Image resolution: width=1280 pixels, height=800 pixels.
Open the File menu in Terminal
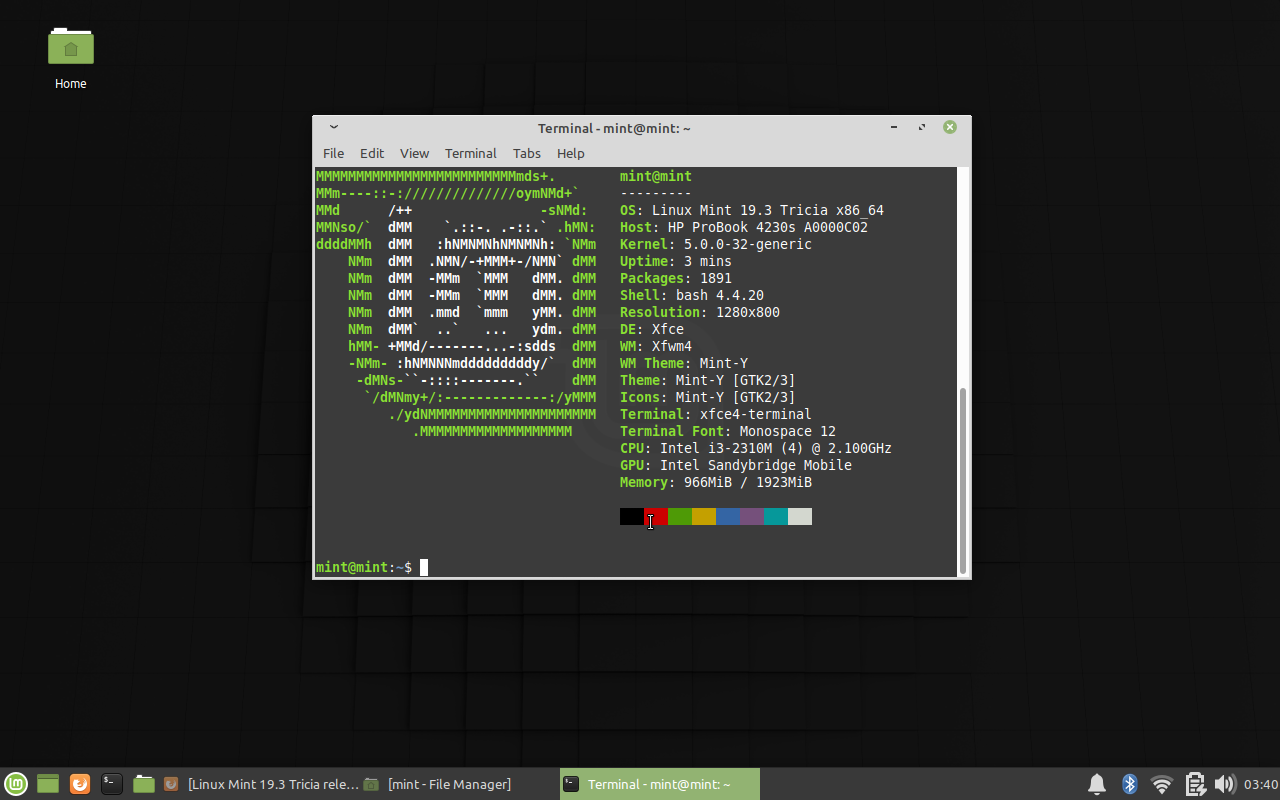(333, 153)
